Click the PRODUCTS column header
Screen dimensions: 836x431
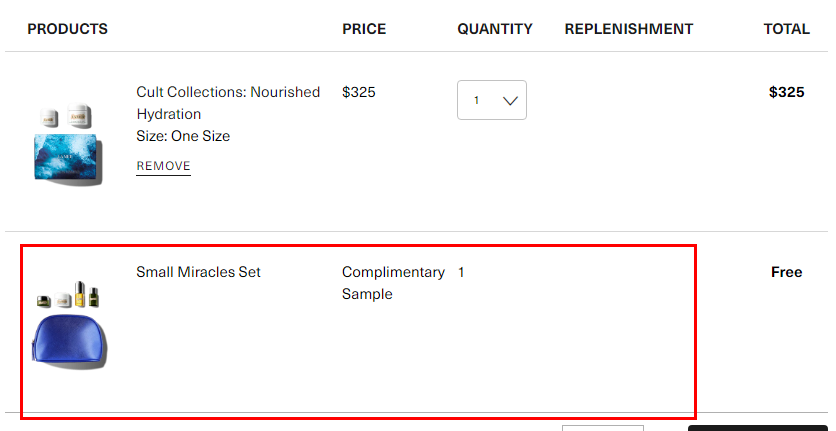[x=67, y=29]
